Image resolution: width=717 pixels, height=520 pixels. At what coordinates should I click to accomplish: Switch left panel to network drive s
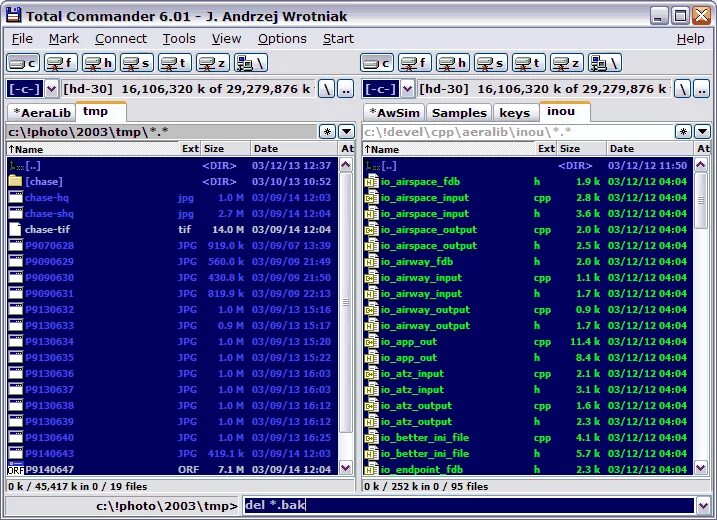[137, 63]
